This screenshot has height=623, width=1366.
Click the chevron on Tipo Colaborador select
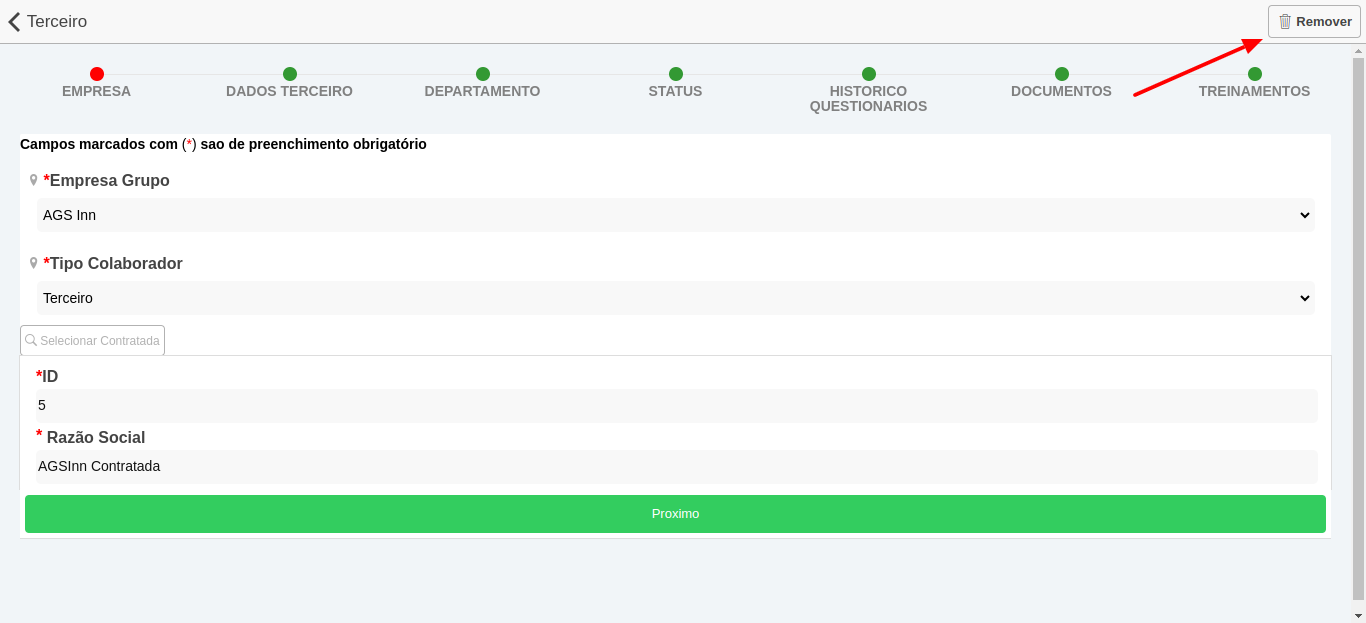tap(1303, 298)
